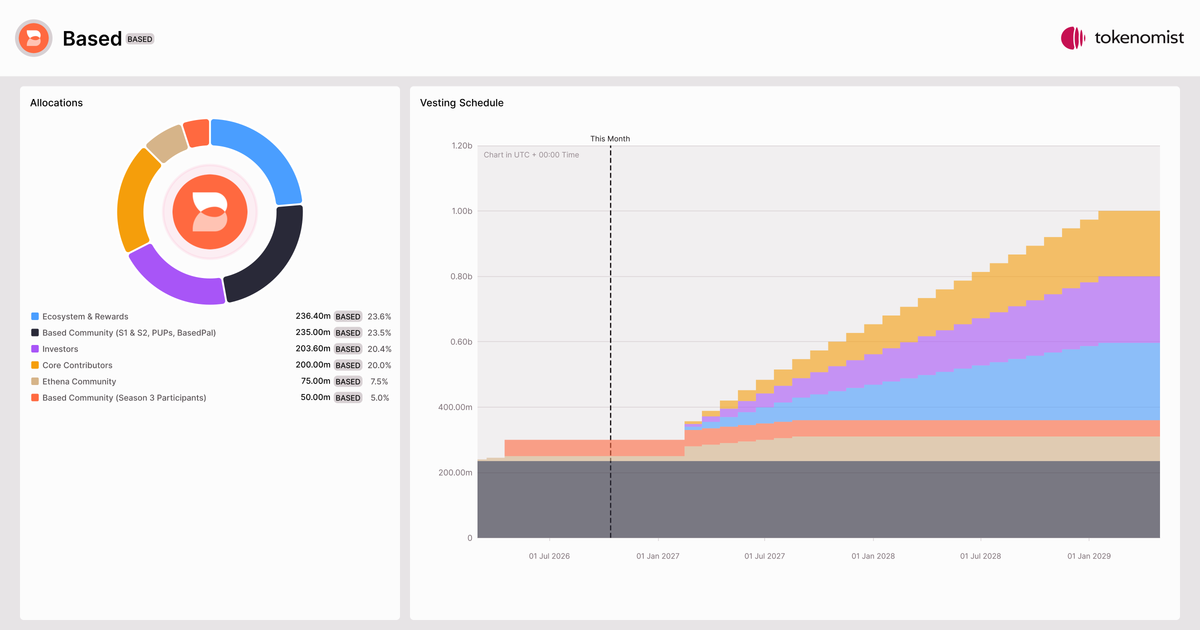Screen dimensions: 1200x630
Task: Click the 01 Jan 2027 axis label
Action: pos(657,555)
